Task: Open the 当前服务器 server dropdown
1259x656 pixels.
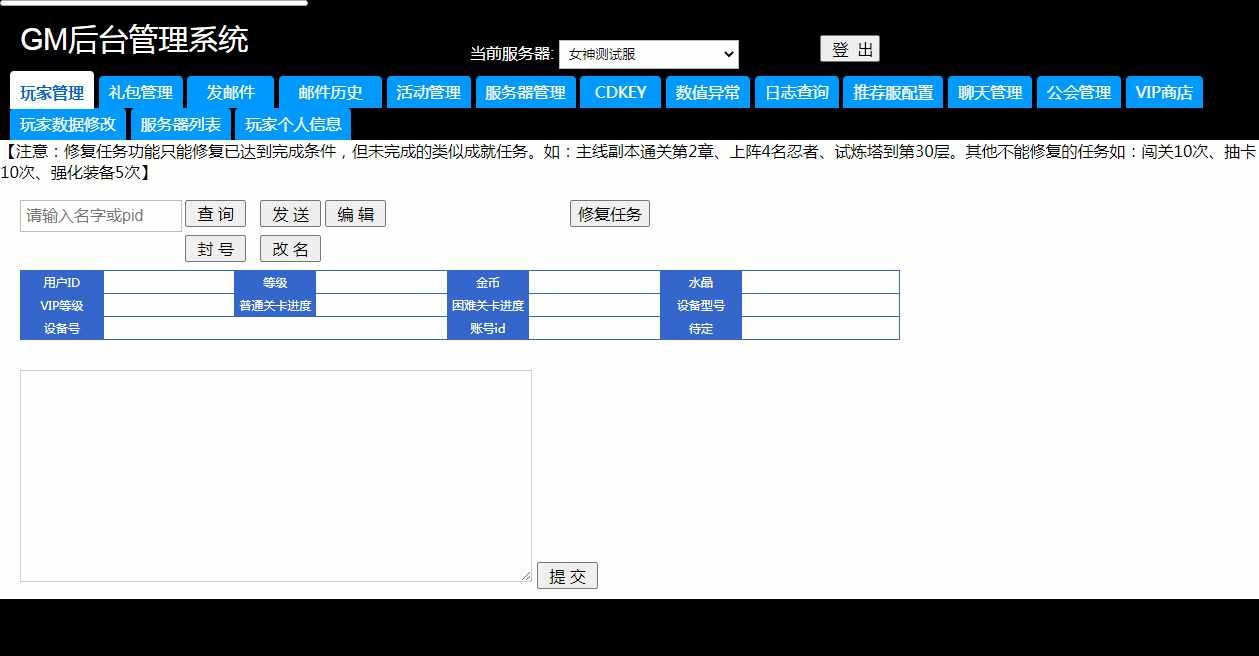Action: coord(648,54)
